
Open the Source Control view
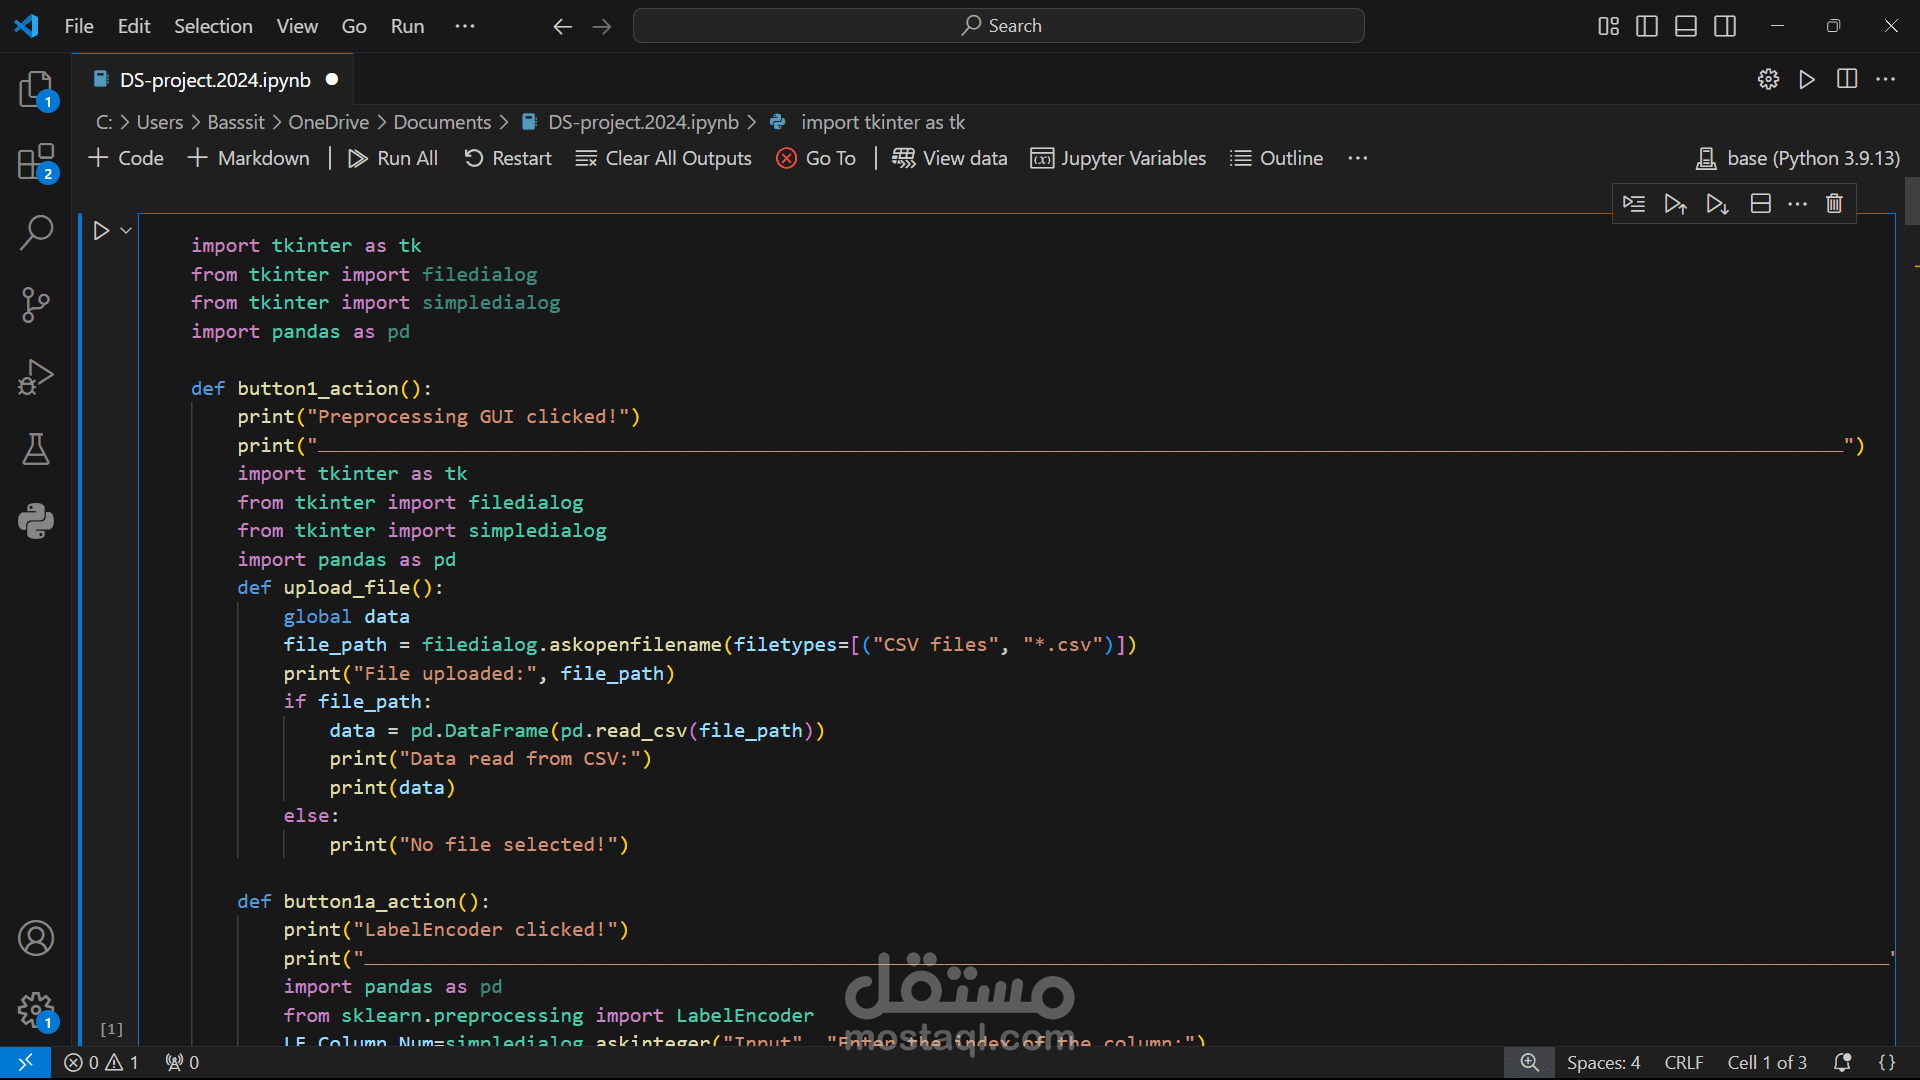[36, 305]
